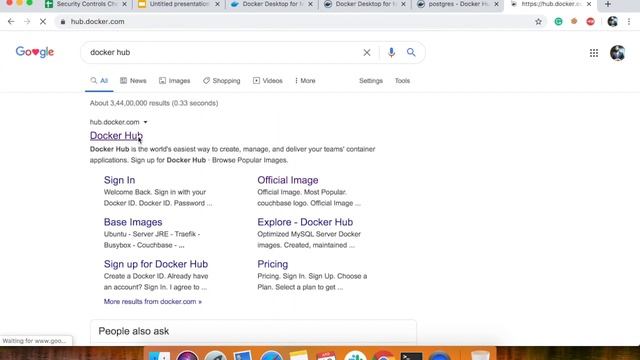This screenshot has width=640, height=360.
Task: Expand the More search filters menu
Action: 305,81
